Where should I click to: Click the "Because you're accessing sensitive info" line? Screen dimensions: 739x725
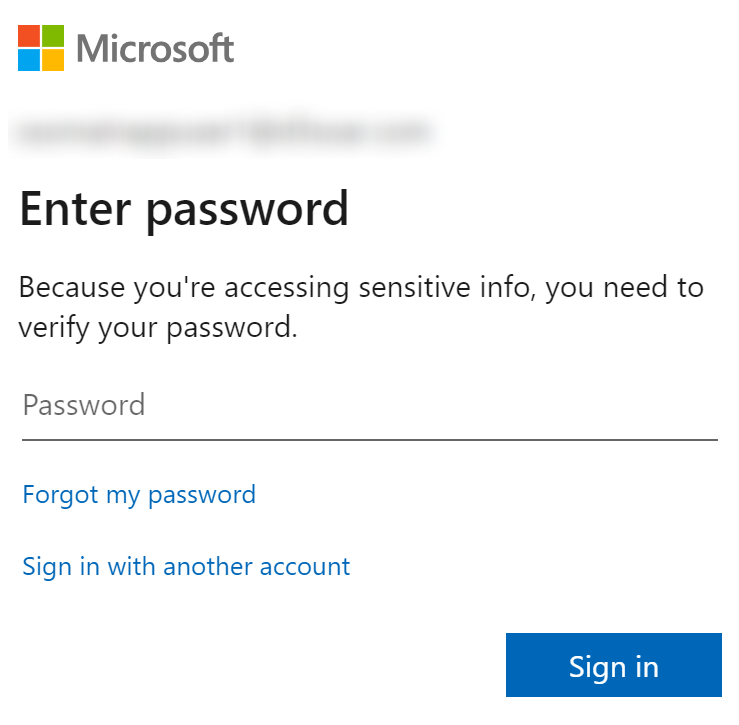(x=361, y=288)
